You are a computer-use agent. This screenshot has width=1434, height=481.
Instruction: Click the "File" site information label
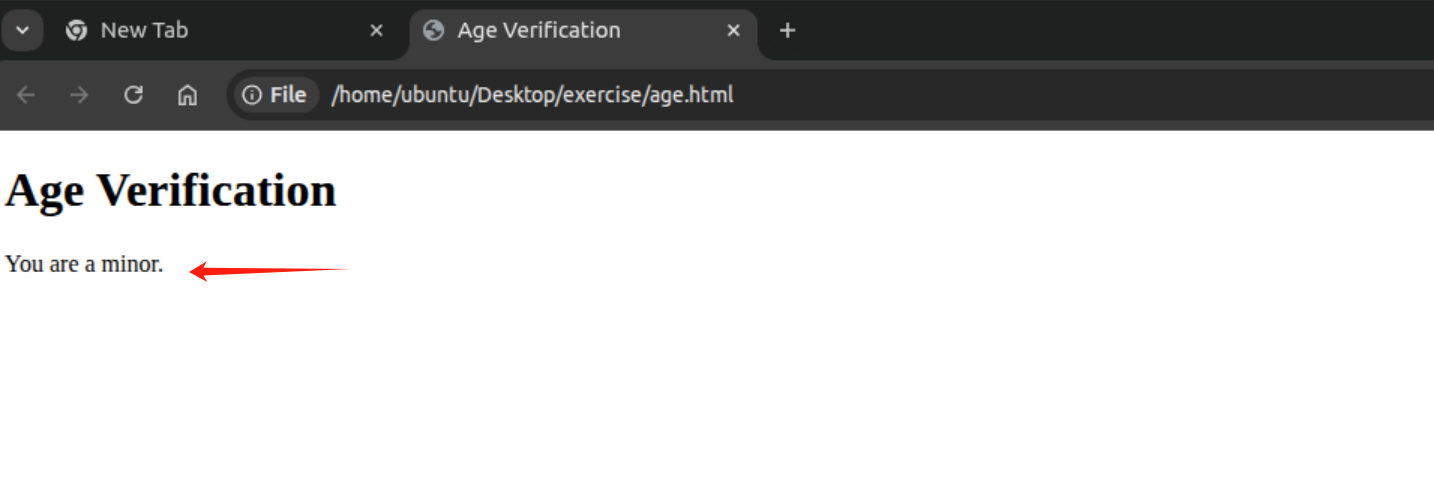[288, 95]
